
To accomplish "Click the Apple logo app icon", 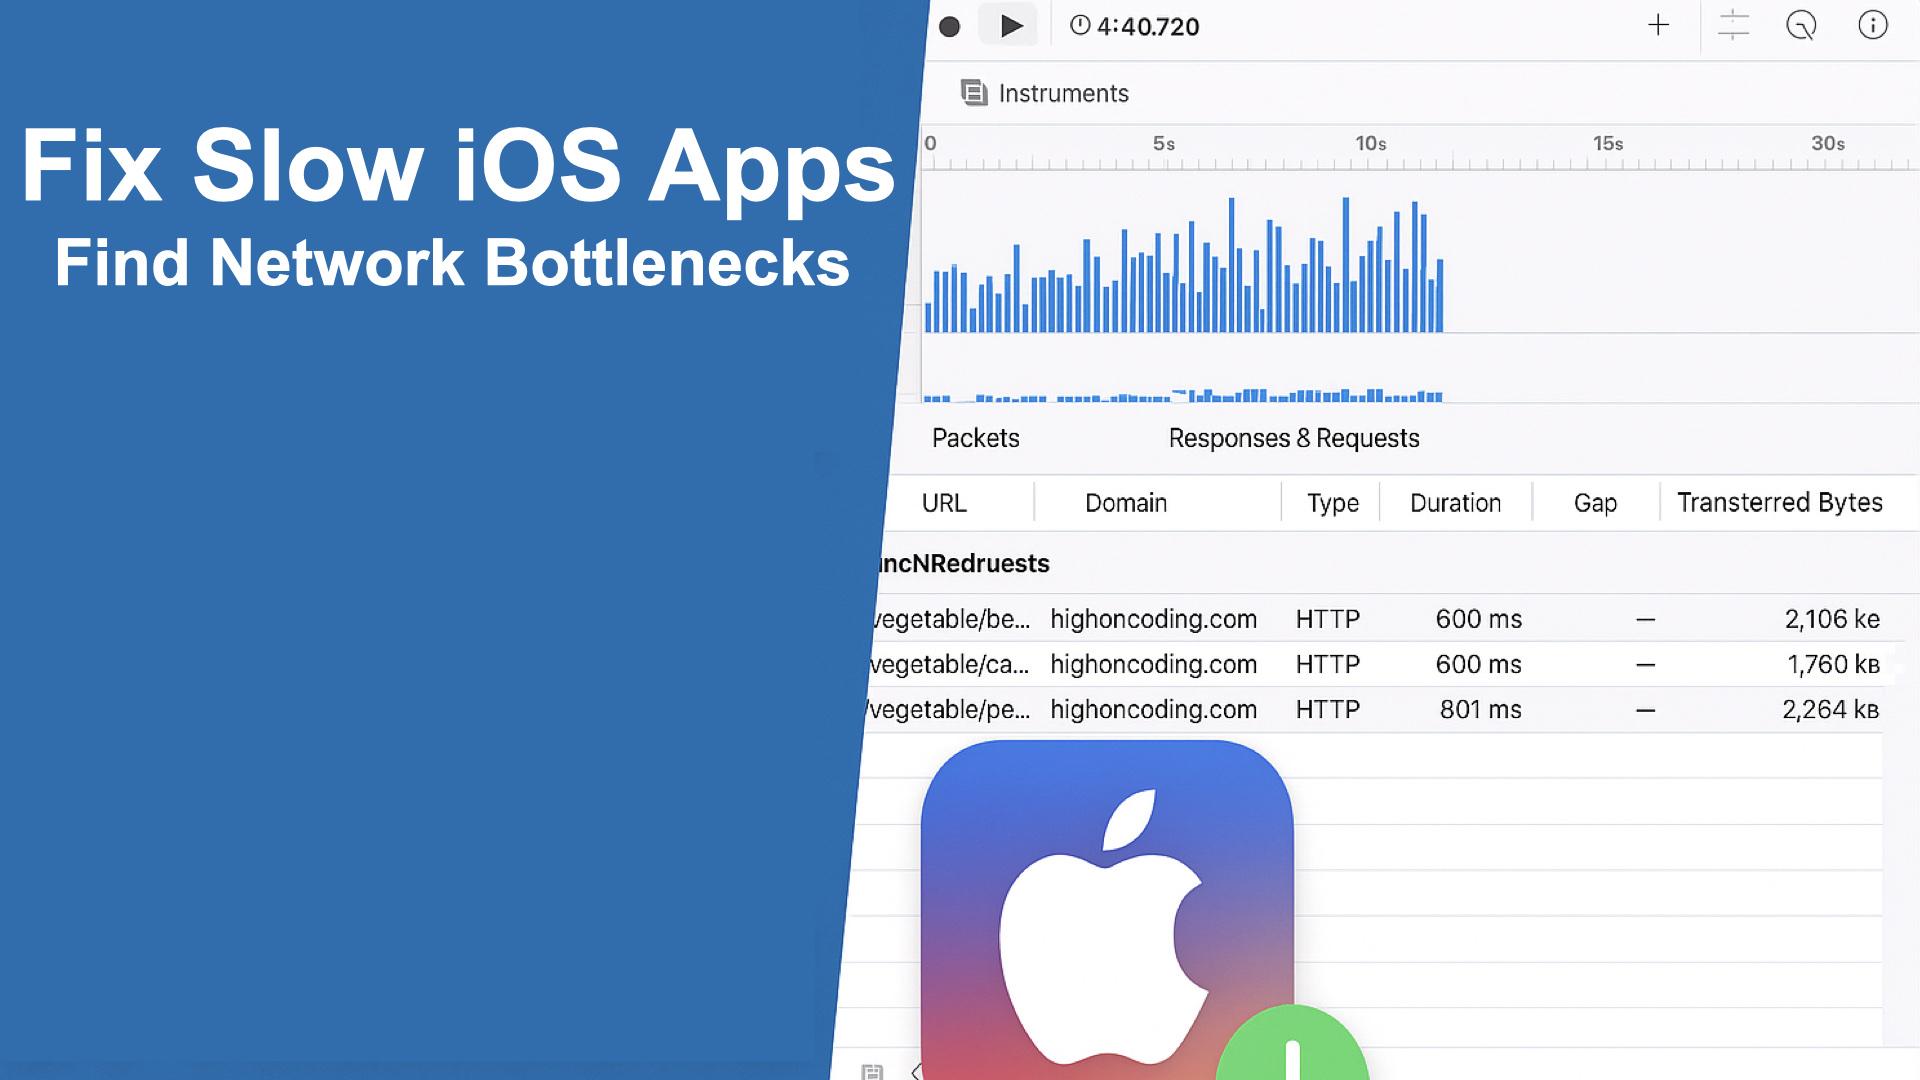I will pos(1107,910).
